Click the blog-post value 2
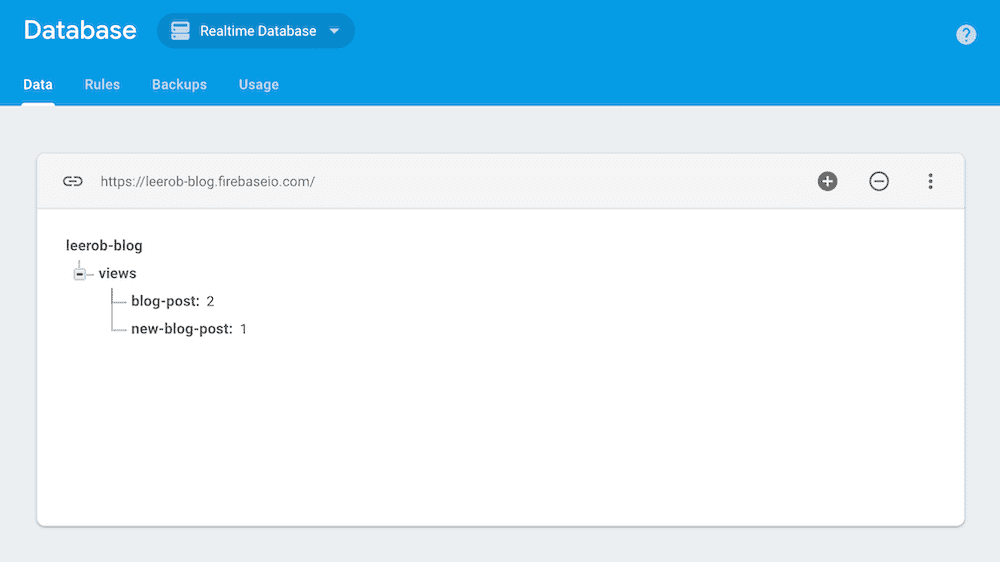The width and height of the screenshot is (1000, 562). [x=210, y=301]
